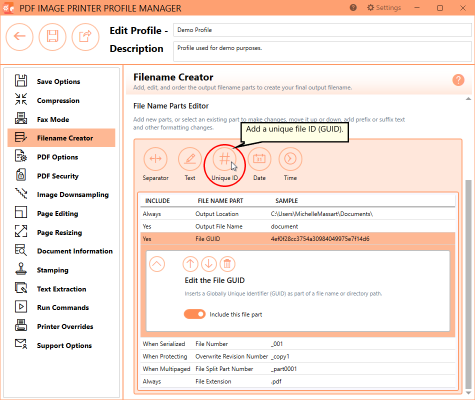The height and width of the screenshot is (400, 475).
Task: Click the profile name field 'Demo Profile'
Action: 322,30
